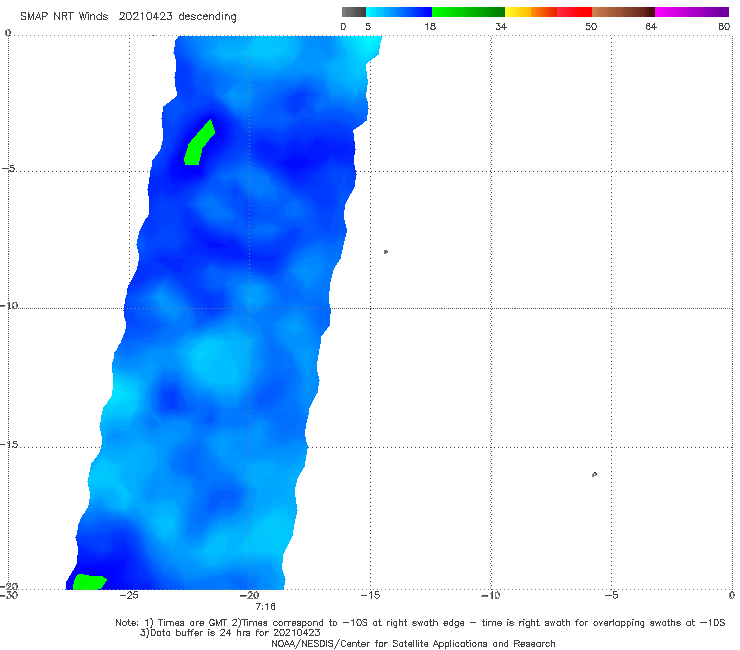740x650 pixels.
Task: Select the '-25' longitude label on the bottom axis
Action: click(x=129, y=595)
